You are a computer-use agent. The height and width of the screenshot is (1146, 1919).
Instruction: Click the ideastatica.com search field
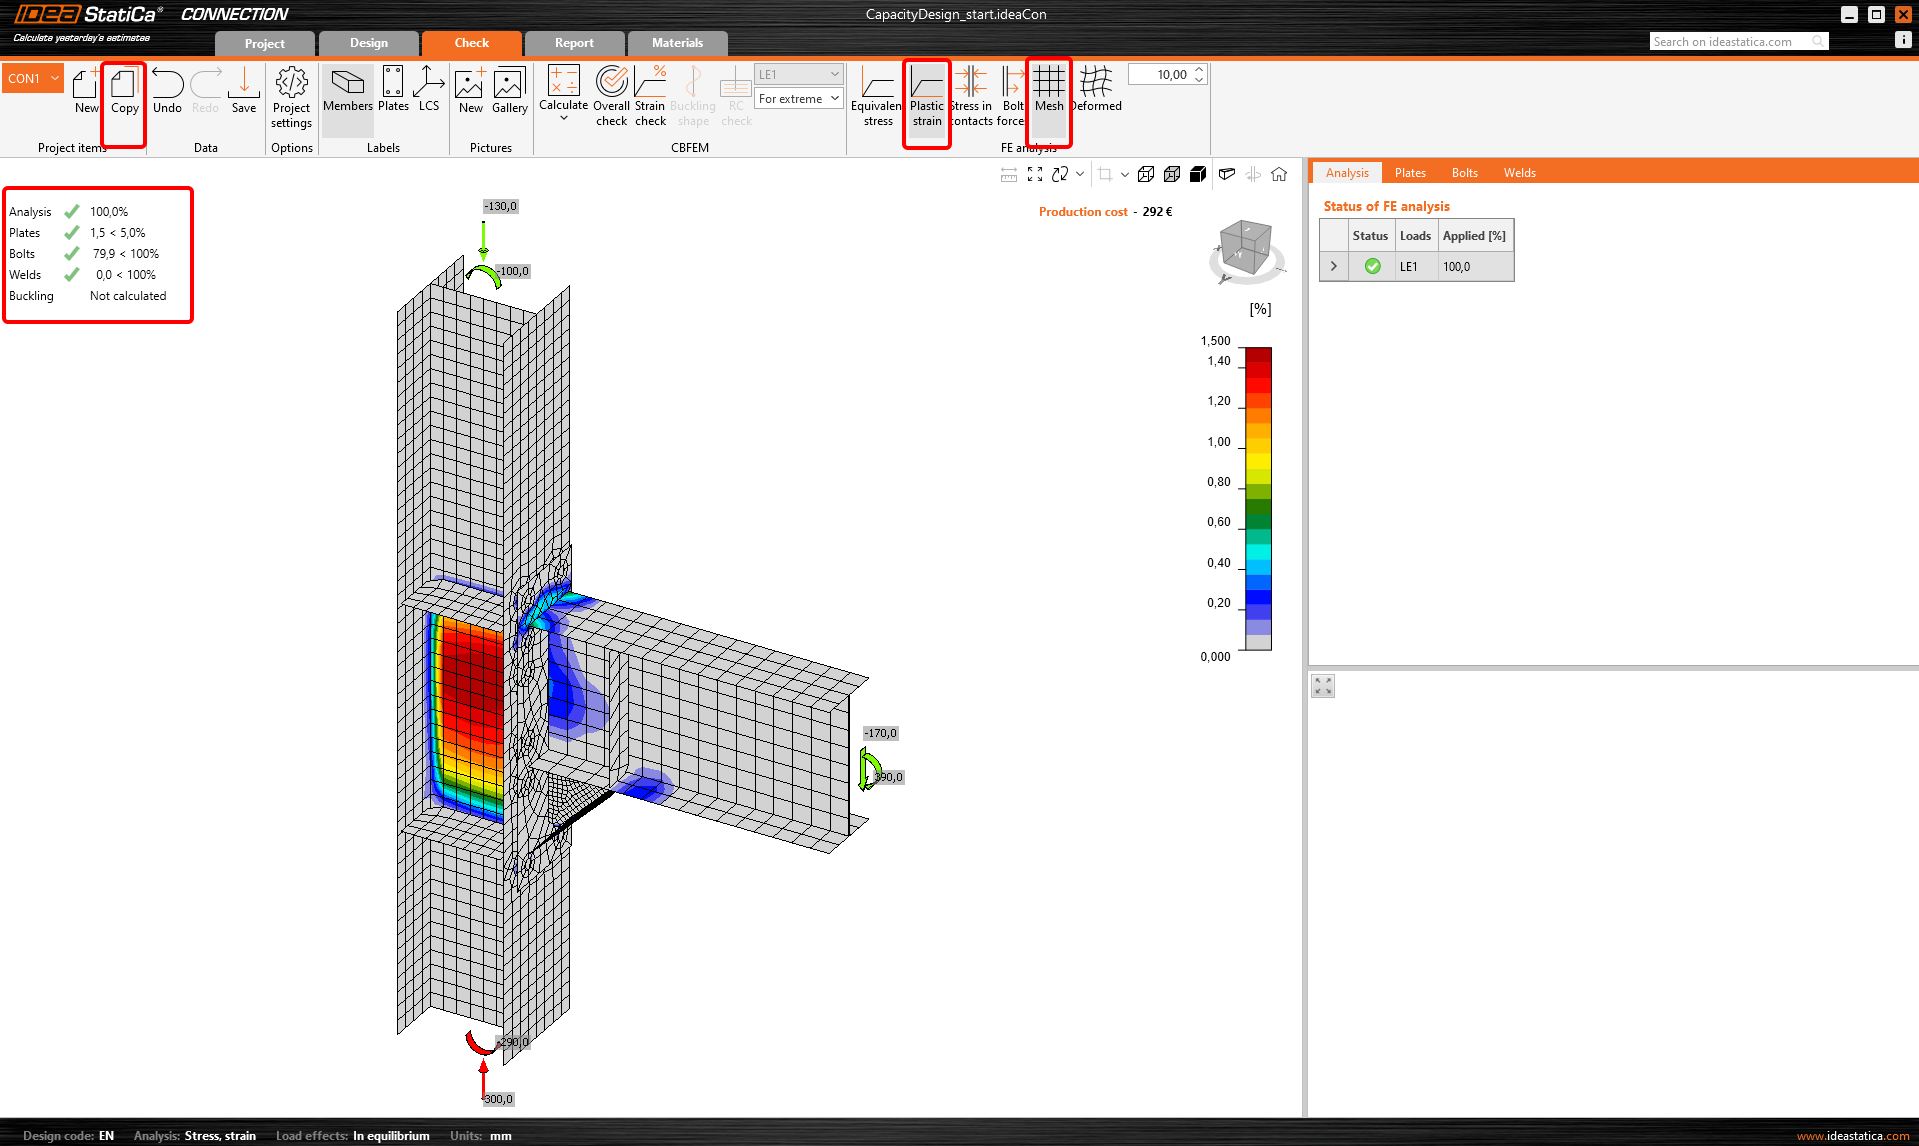tap(1730, 41)
